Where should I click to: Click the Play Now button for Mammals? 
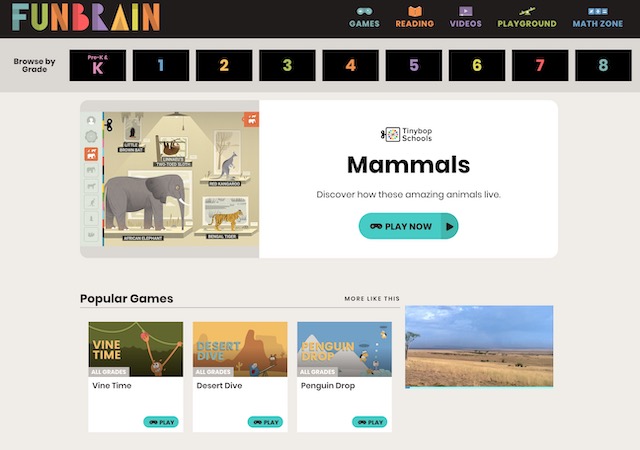pyautogui.click(x=408, y=226)
